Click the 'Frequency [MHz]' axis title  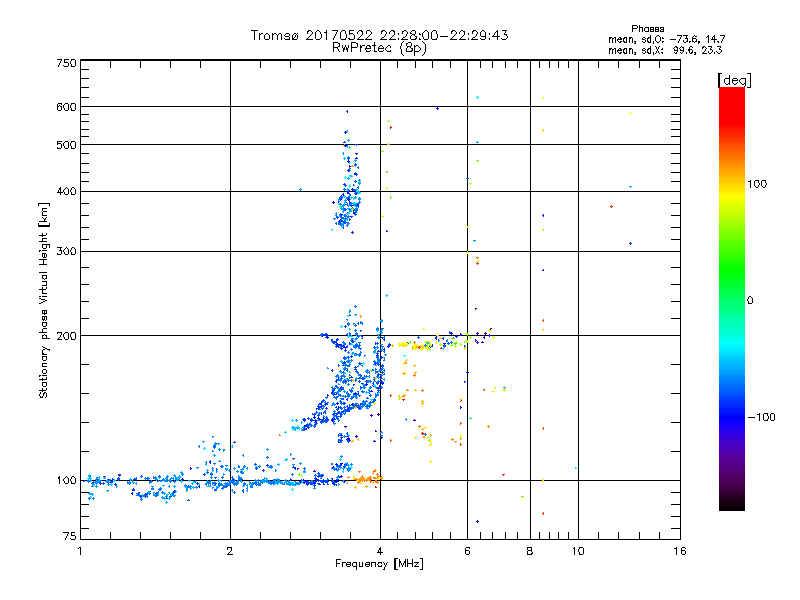coord(379,564)
